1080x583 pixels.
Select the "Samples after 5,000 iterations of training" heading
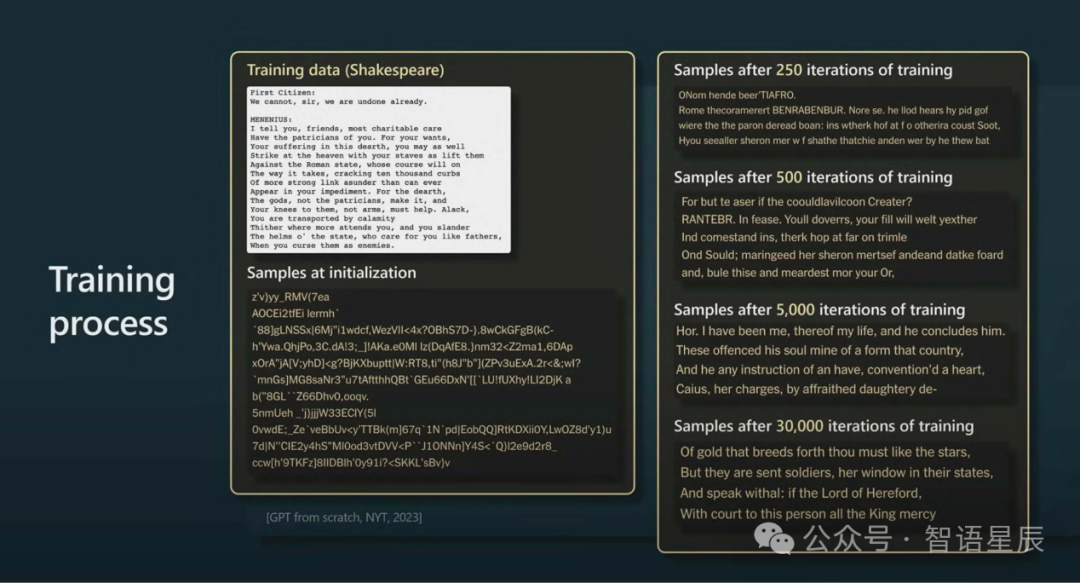pyautogui.click(x=819, y=310)
